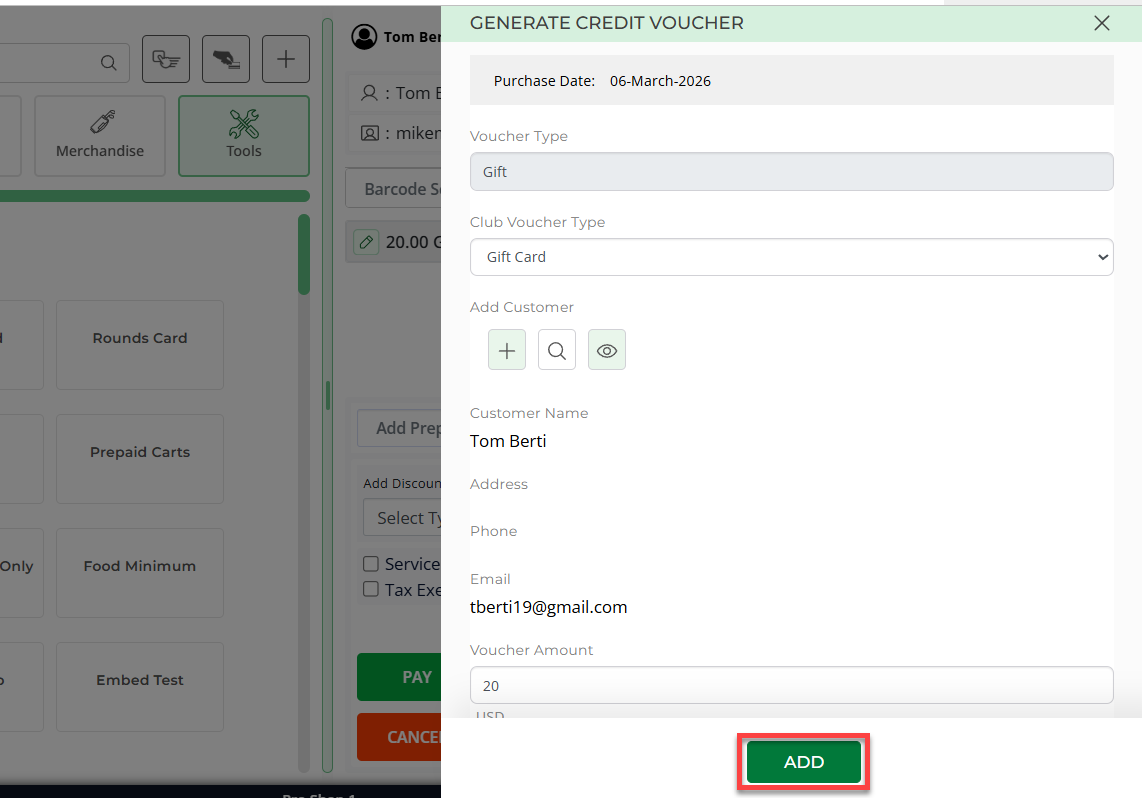Toggle the Tax Exempt checkbox
Image resolution: width=1142 pixels, height=798 pixels.
click(x=371, y=590)
